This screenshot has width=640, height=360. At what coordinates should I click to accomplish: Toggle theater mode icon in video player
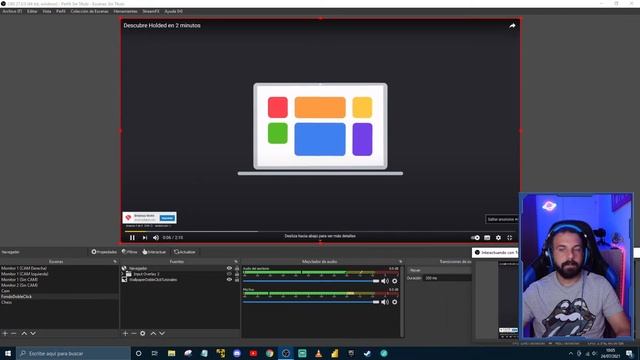[x=487, y=238]
